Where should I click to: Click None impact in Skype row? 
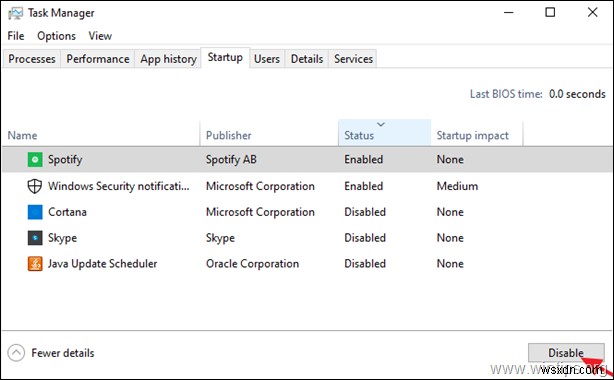(x=450, y=238)
